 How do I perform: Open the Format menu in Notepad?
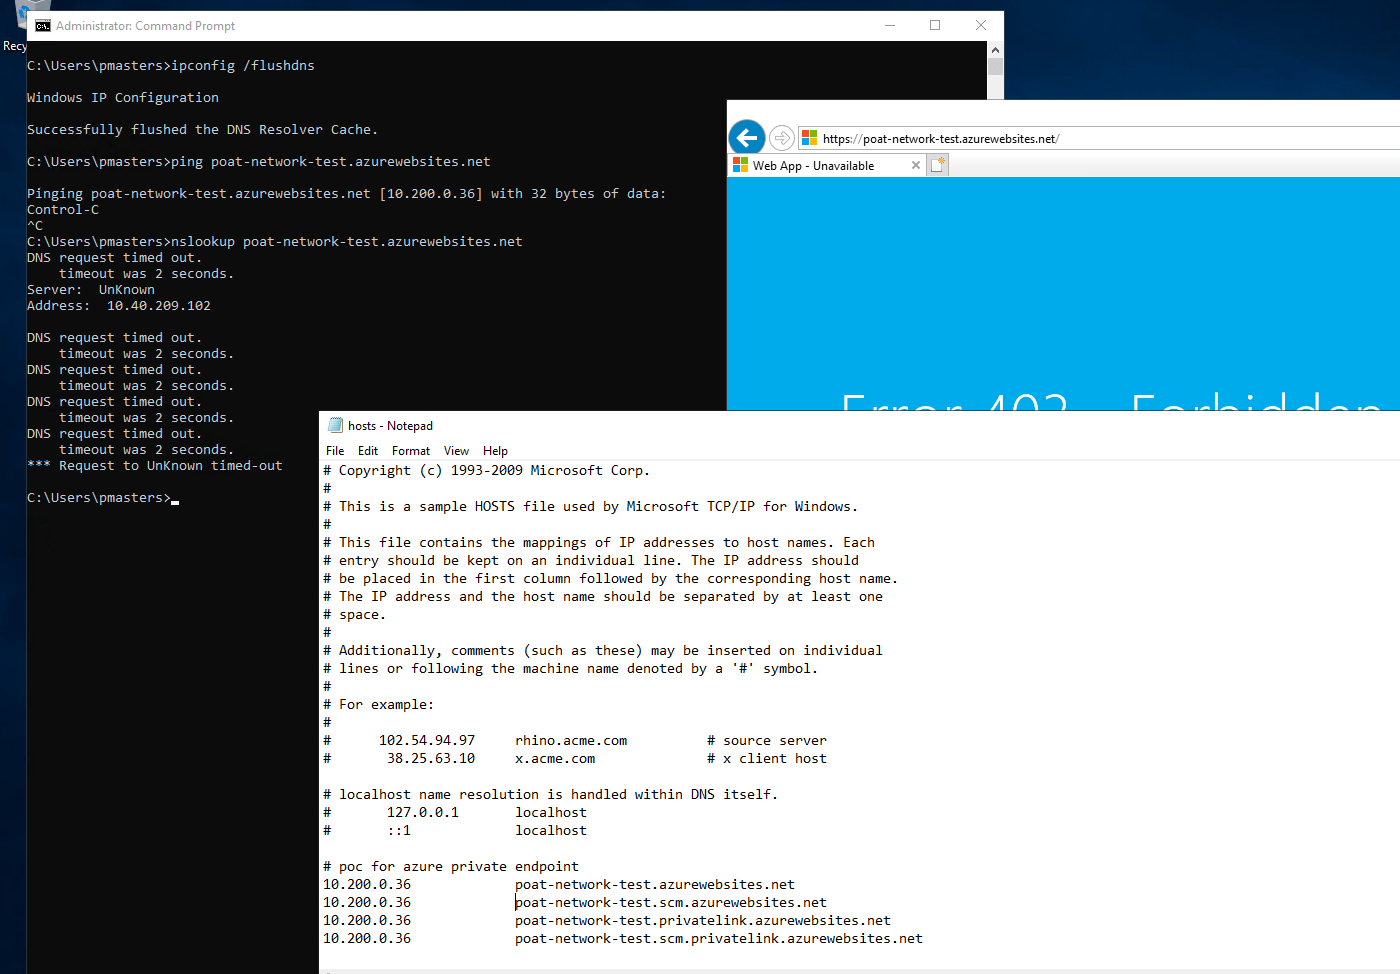[410, 450]
